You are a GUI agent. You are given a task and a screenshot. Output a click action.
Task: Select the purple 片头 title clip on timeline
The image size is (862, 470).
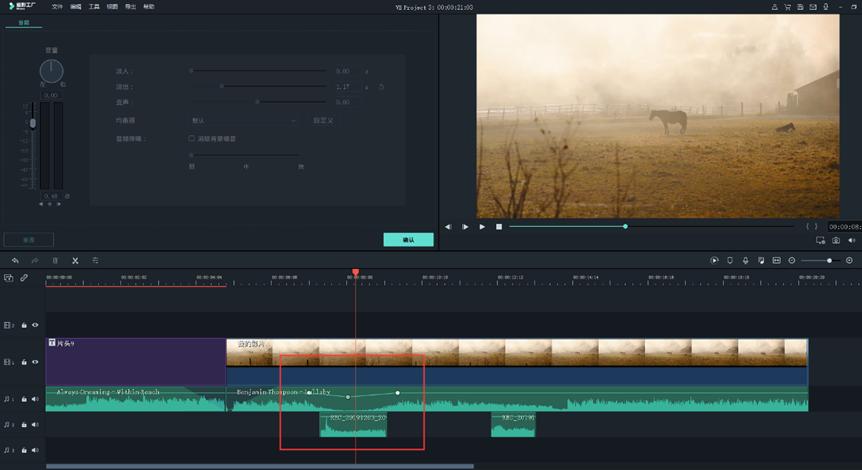(x=136, y=361)
